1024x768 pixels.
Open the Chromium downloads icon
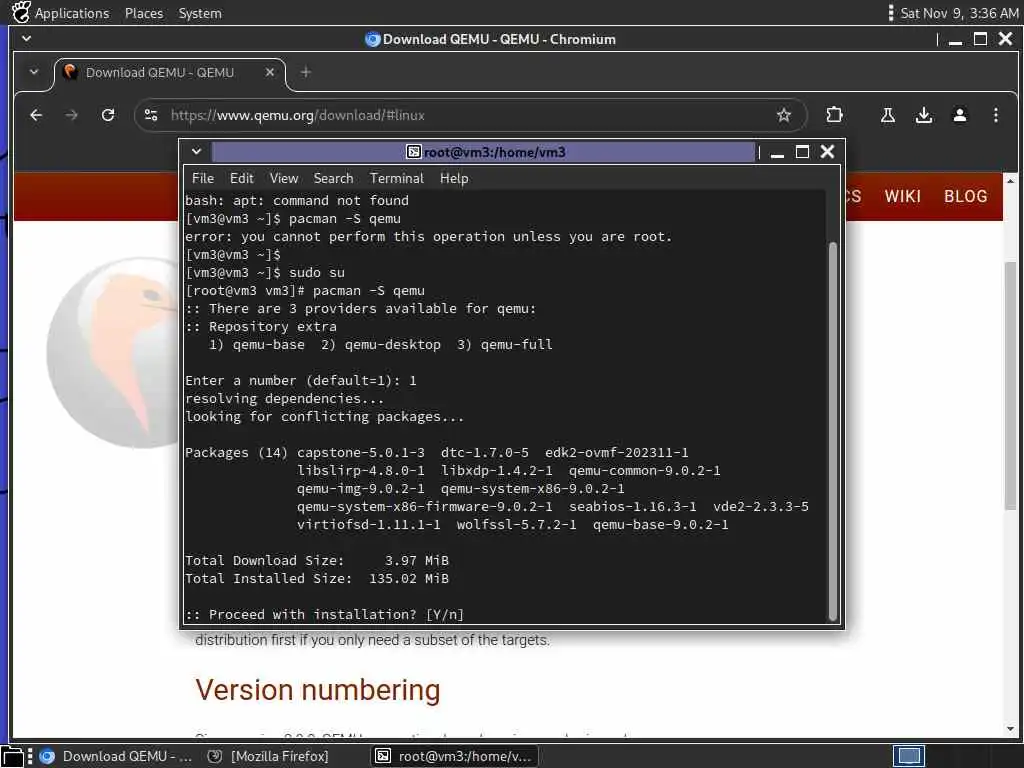coord(923,116)
